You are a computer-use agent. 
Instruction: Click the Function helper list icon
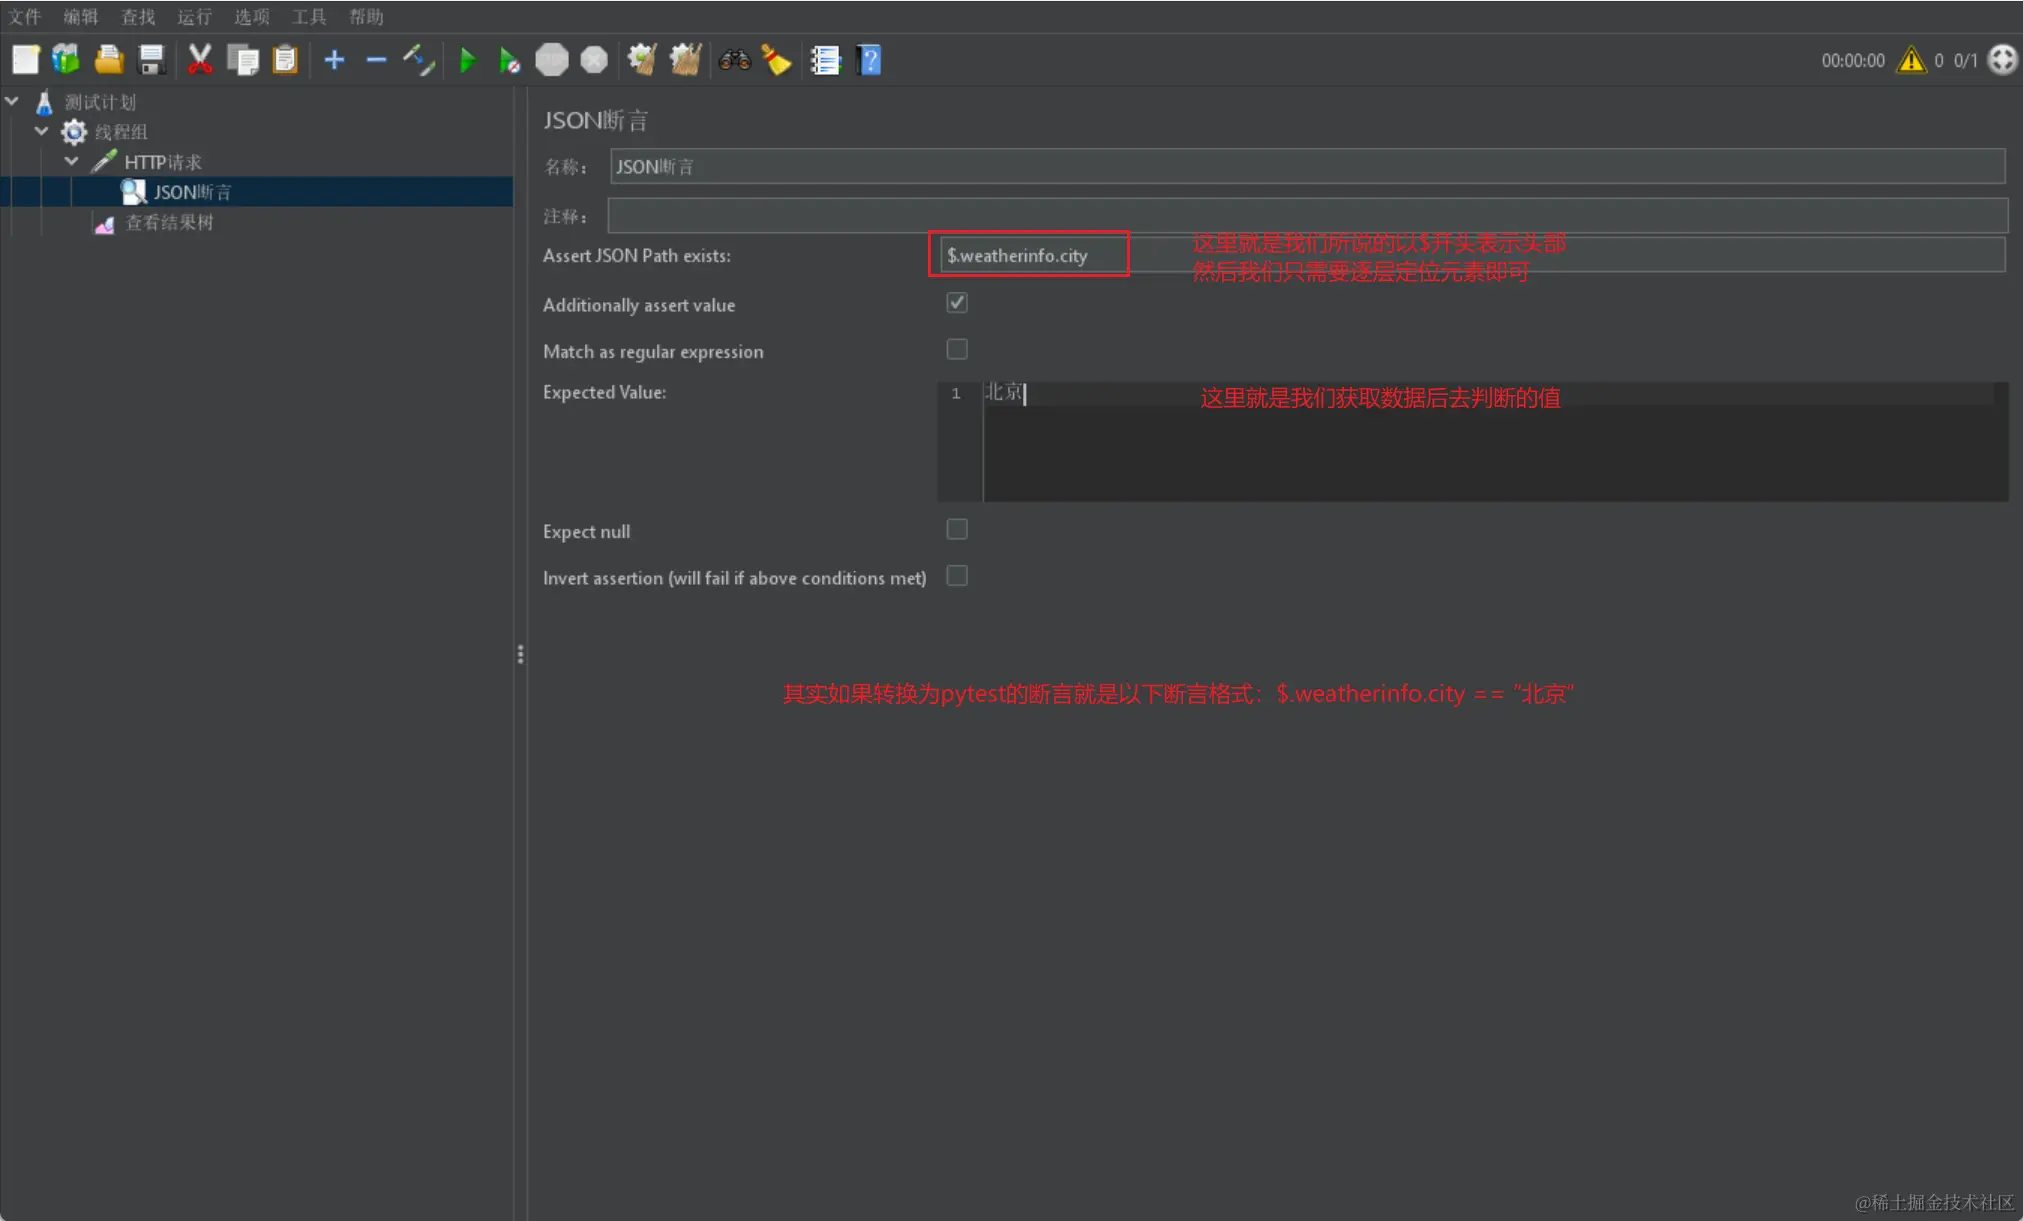pos(825,60)
